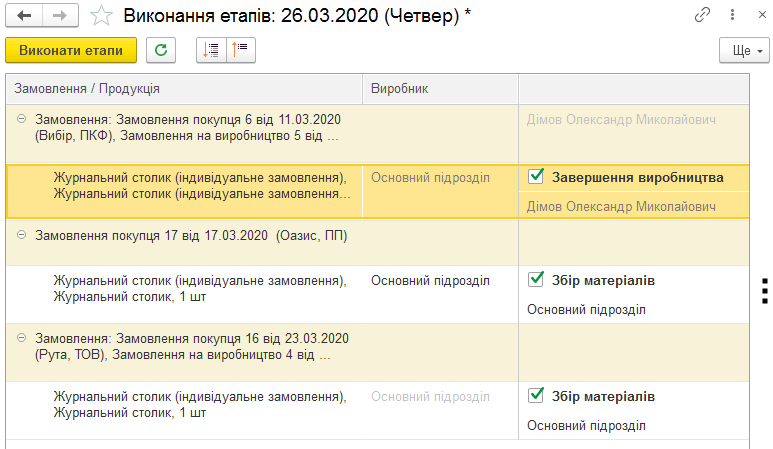This screenshot has height=449, width=773.
Task: Close the Виконання етапів form
Action: coord(762,15)
